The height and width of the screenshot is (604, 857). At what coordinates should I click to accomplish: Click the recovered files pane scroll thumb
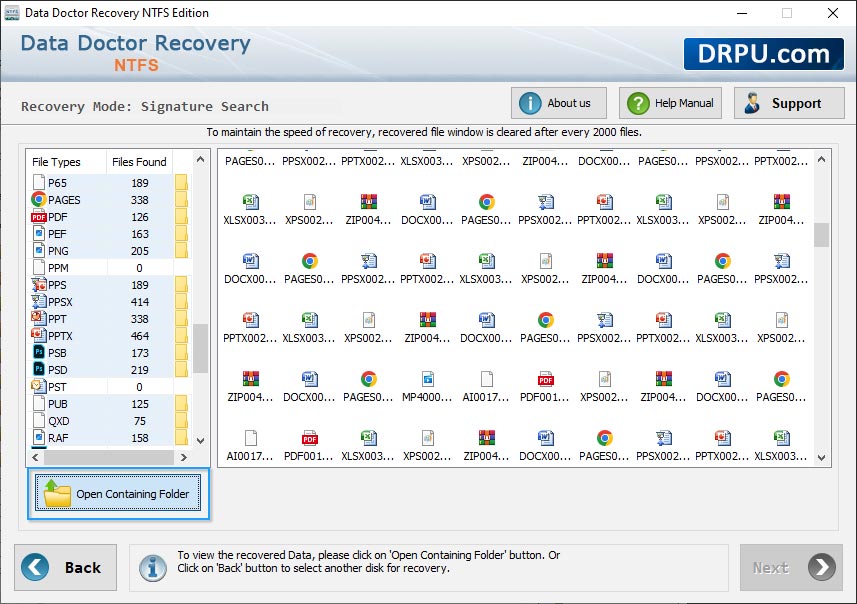[x=821, y=235]
